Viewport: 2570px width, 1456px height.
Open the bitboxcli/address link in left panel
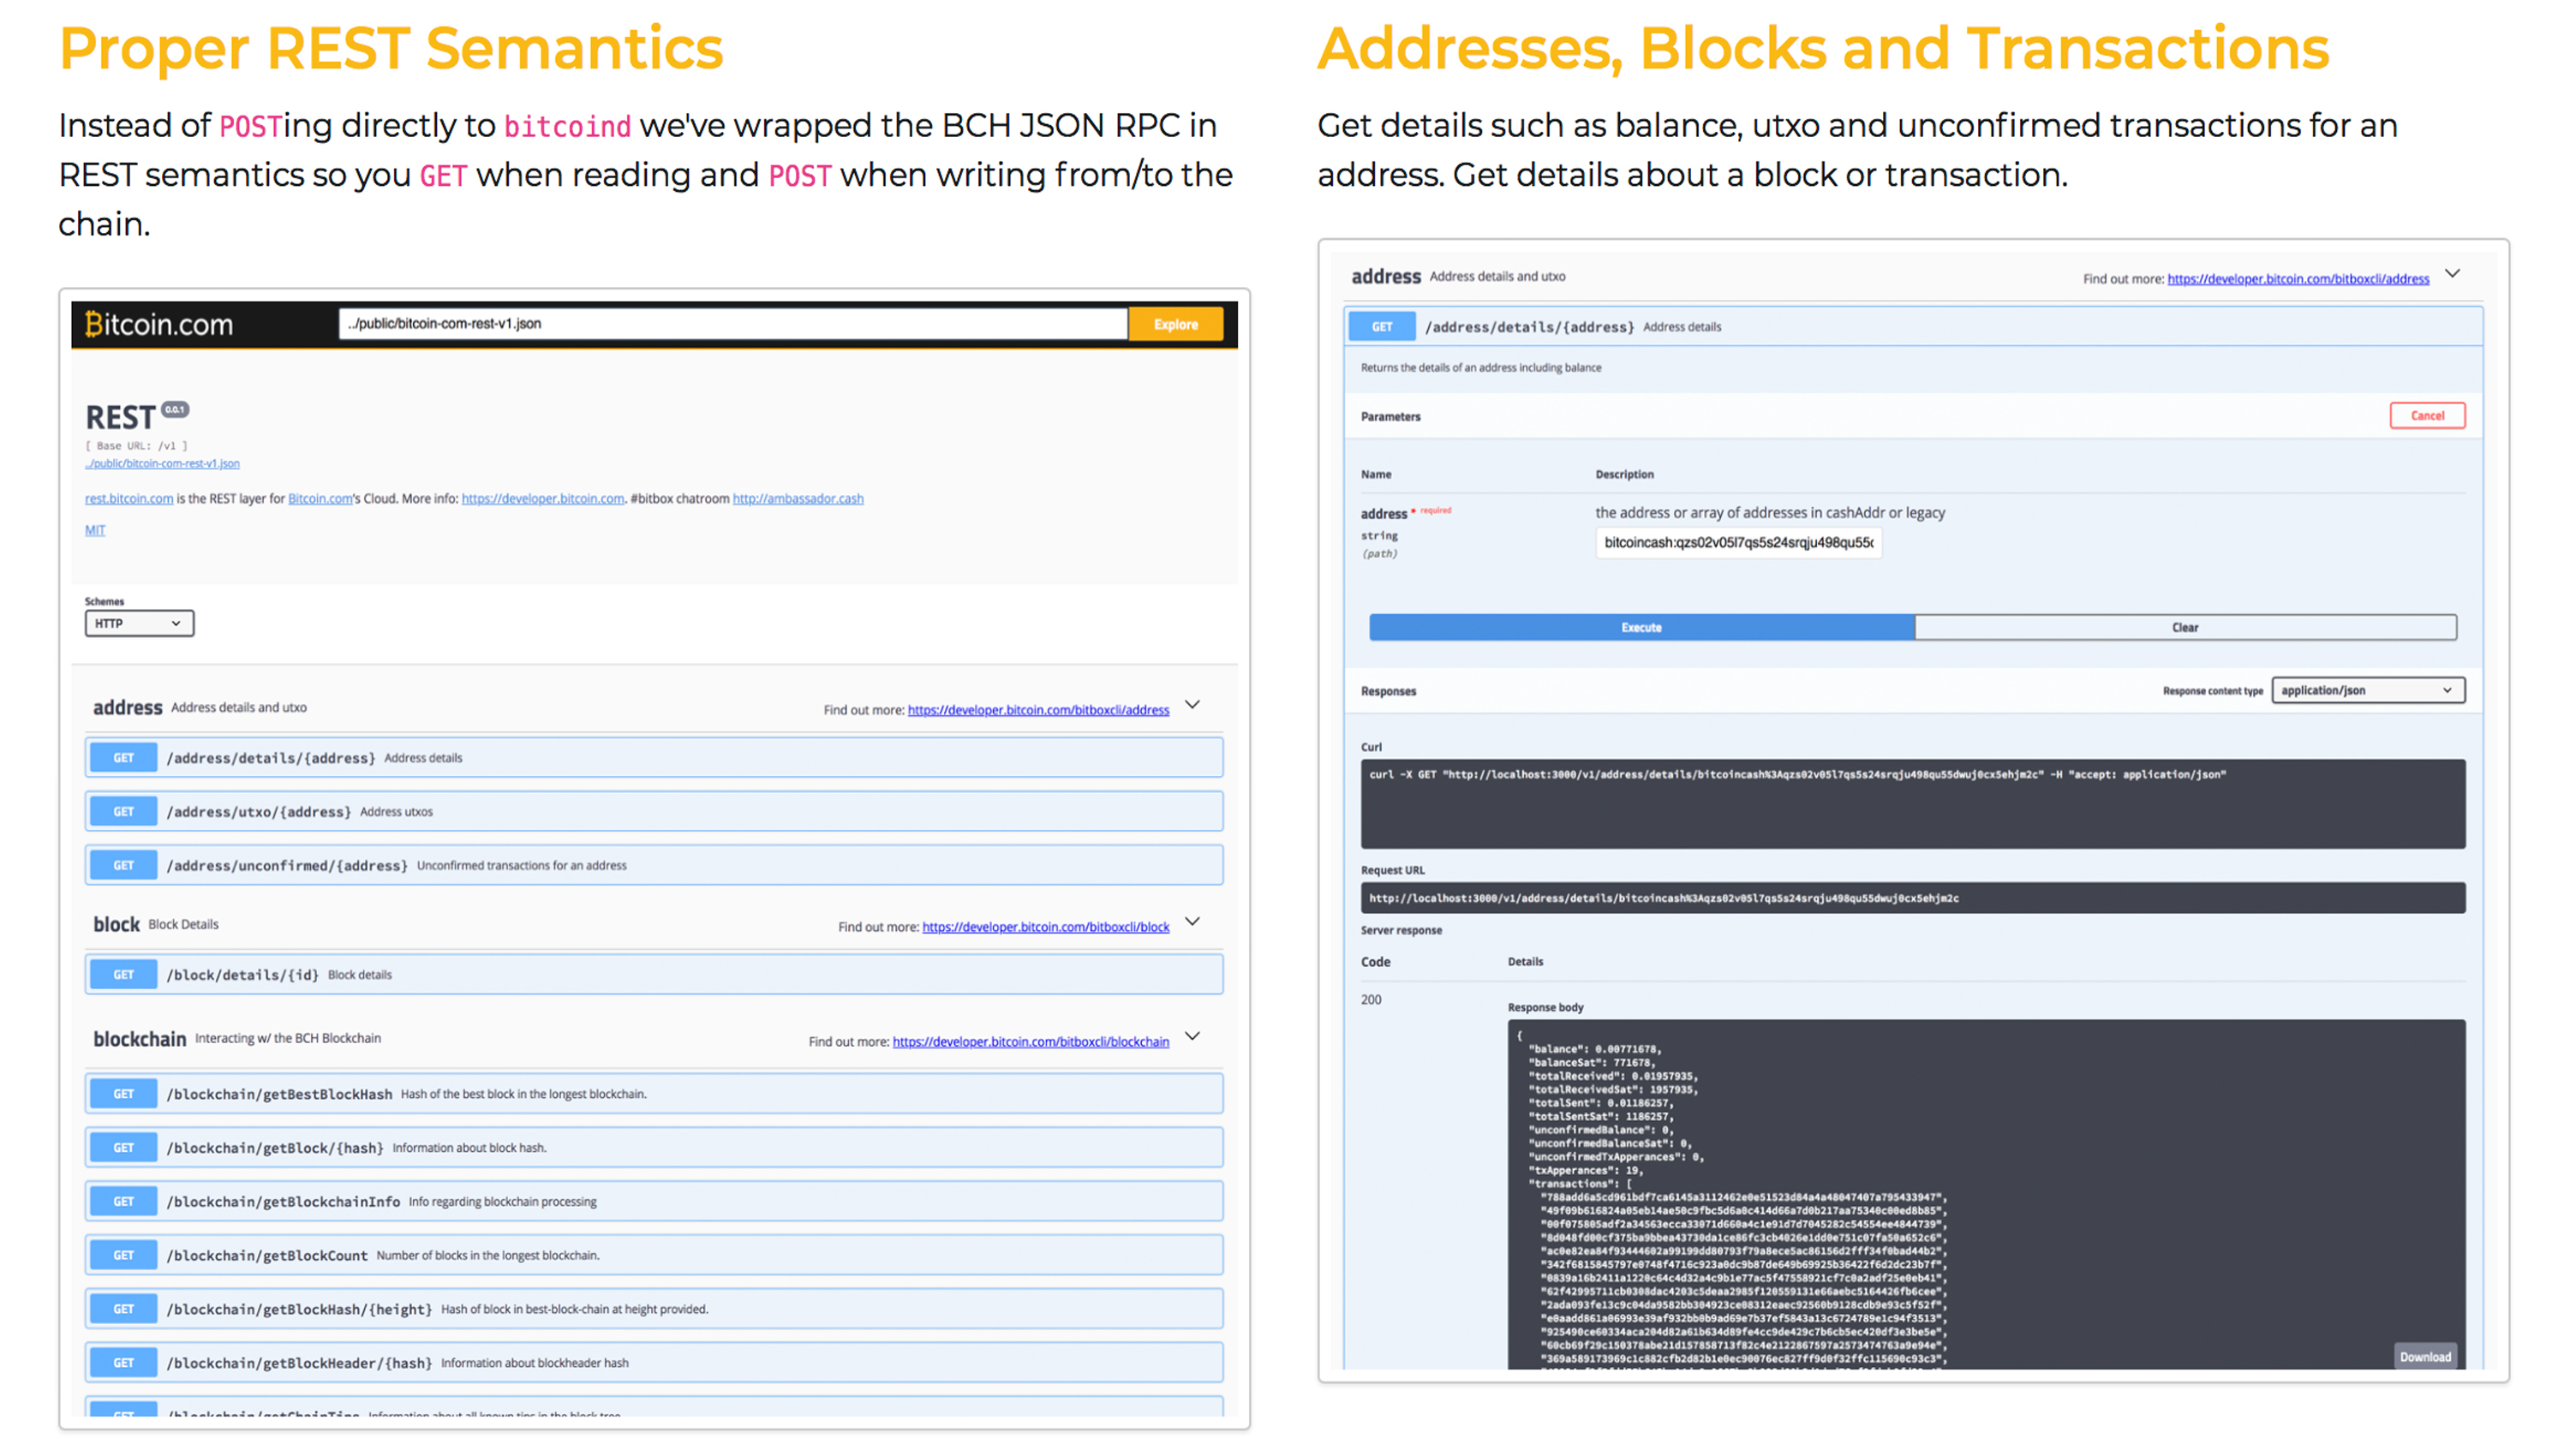1038,710
